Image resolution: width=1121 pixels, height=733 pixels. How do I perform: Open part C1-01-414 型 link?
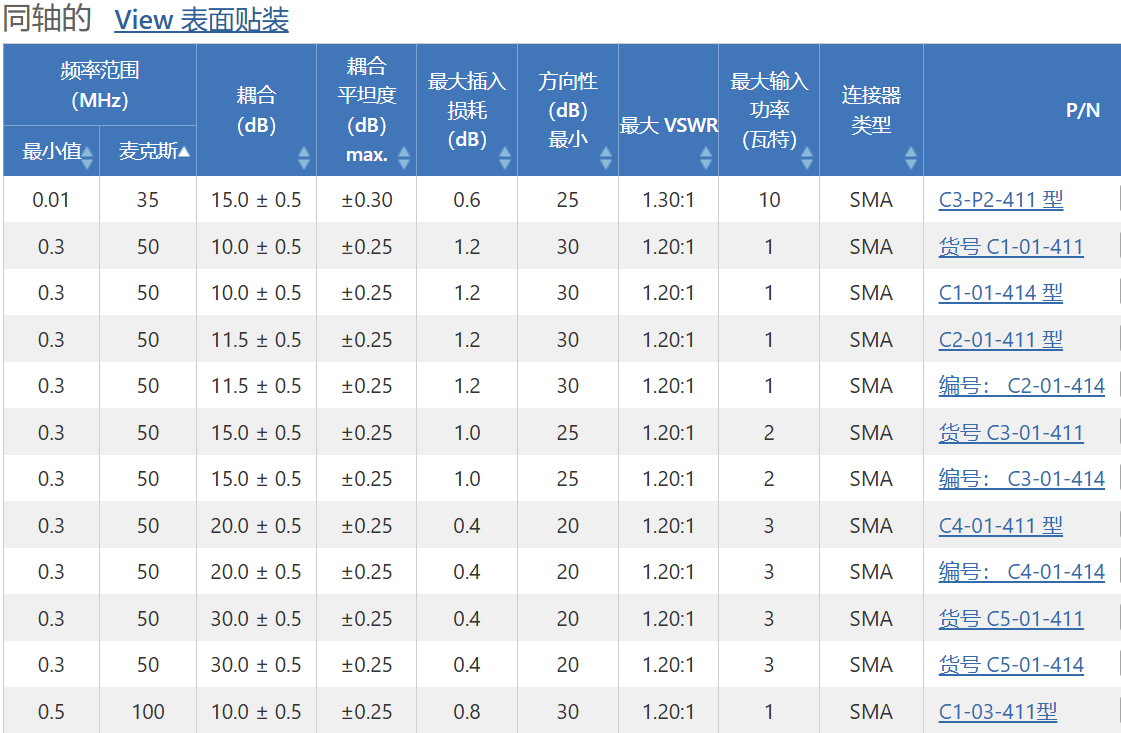coord(1000,292)
